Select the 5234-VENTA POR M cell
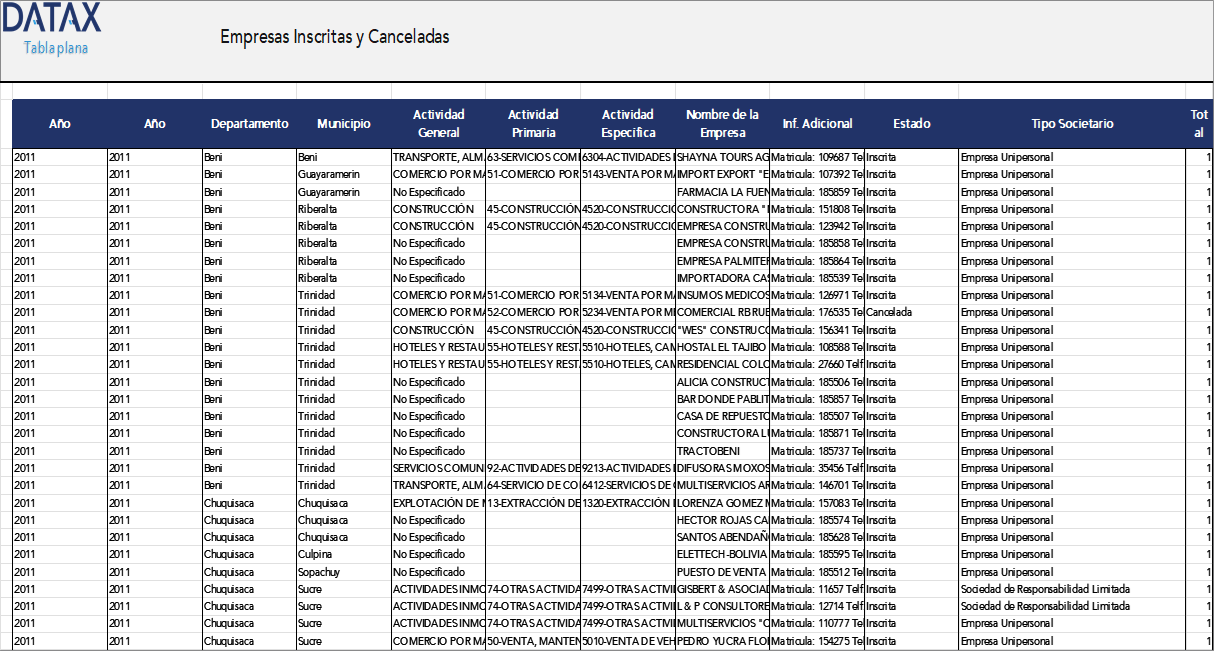This screenshot has width=1214, height=651. point(628,312)
